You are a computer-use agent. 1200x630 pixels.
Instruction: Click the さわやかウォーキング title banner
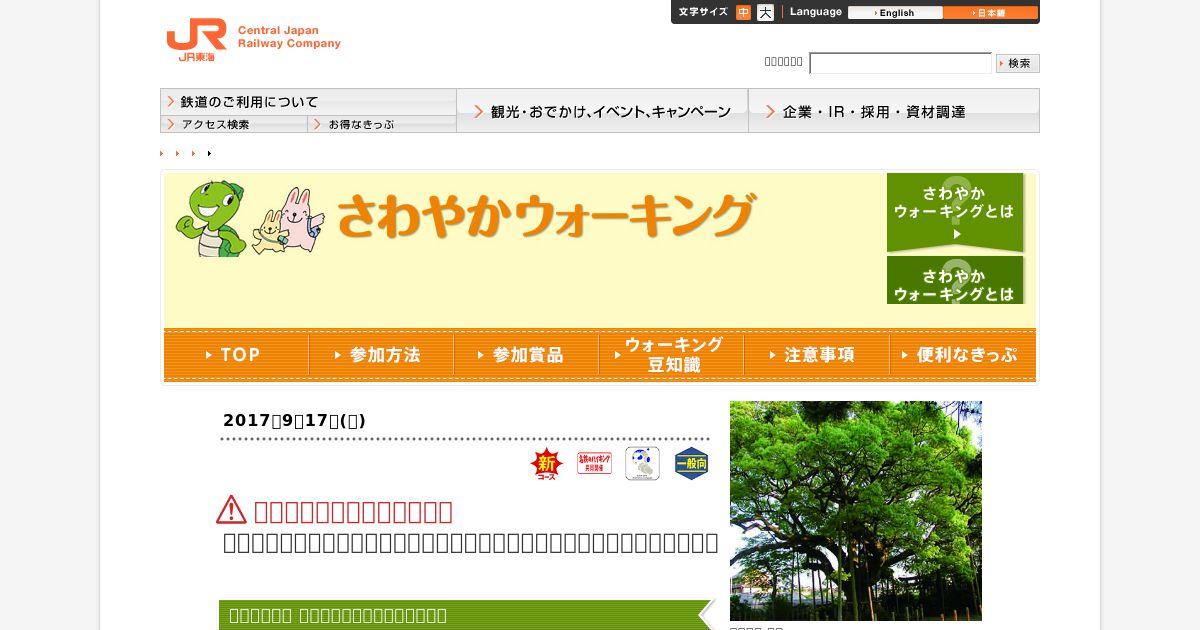(x=546, y=216)
